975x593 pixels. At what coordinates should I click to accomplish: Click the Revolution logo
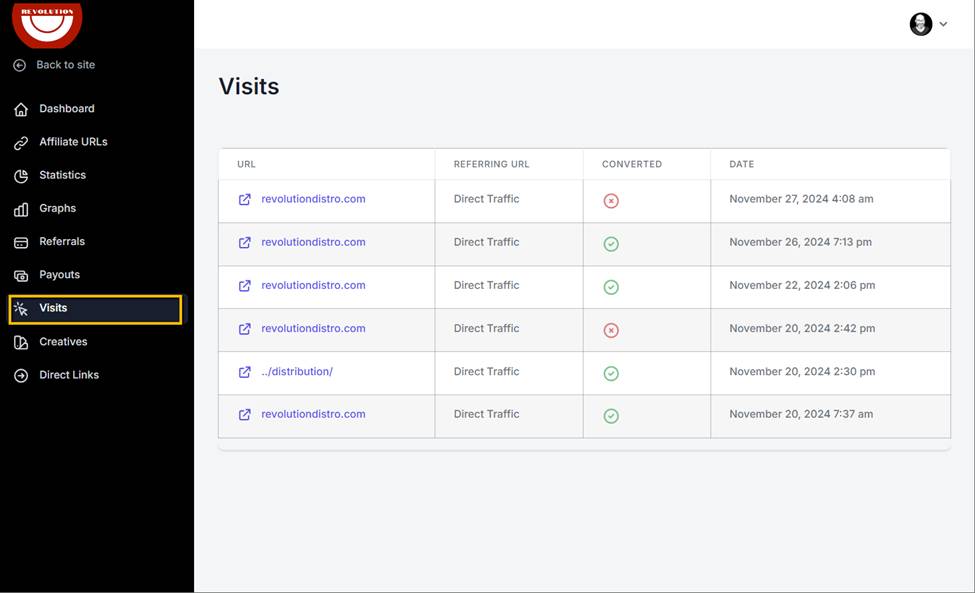click(47, 24)
